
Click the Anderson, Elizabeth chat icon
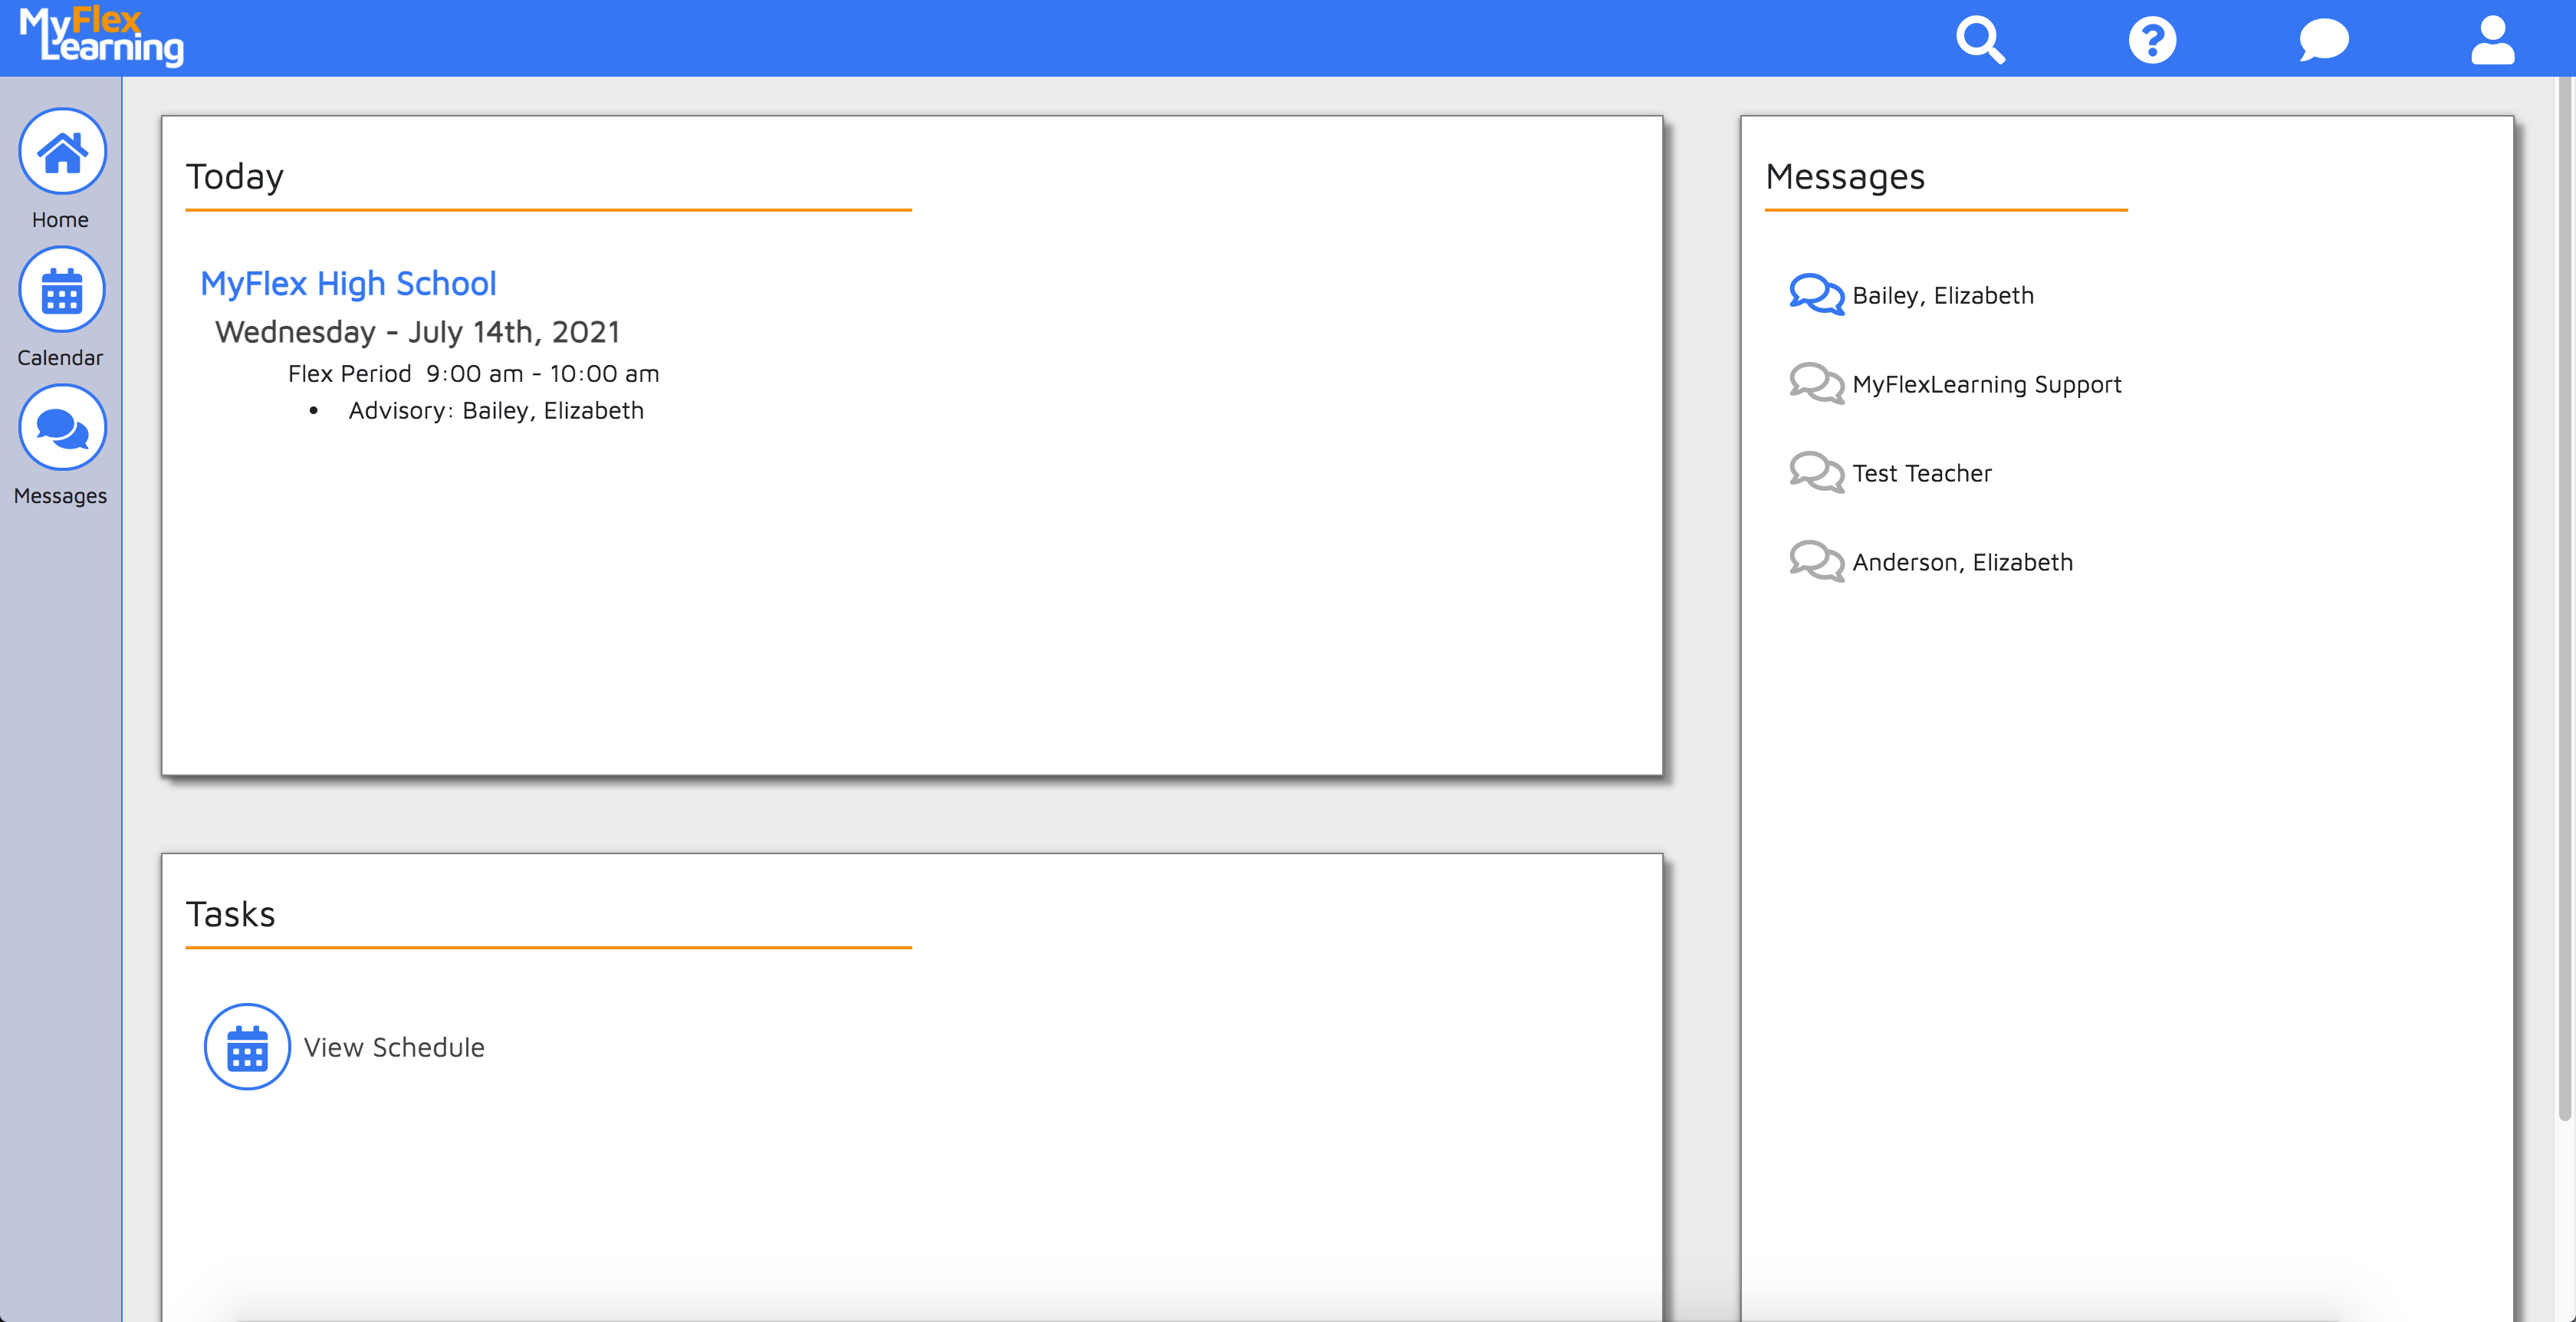pos(1816,561)
